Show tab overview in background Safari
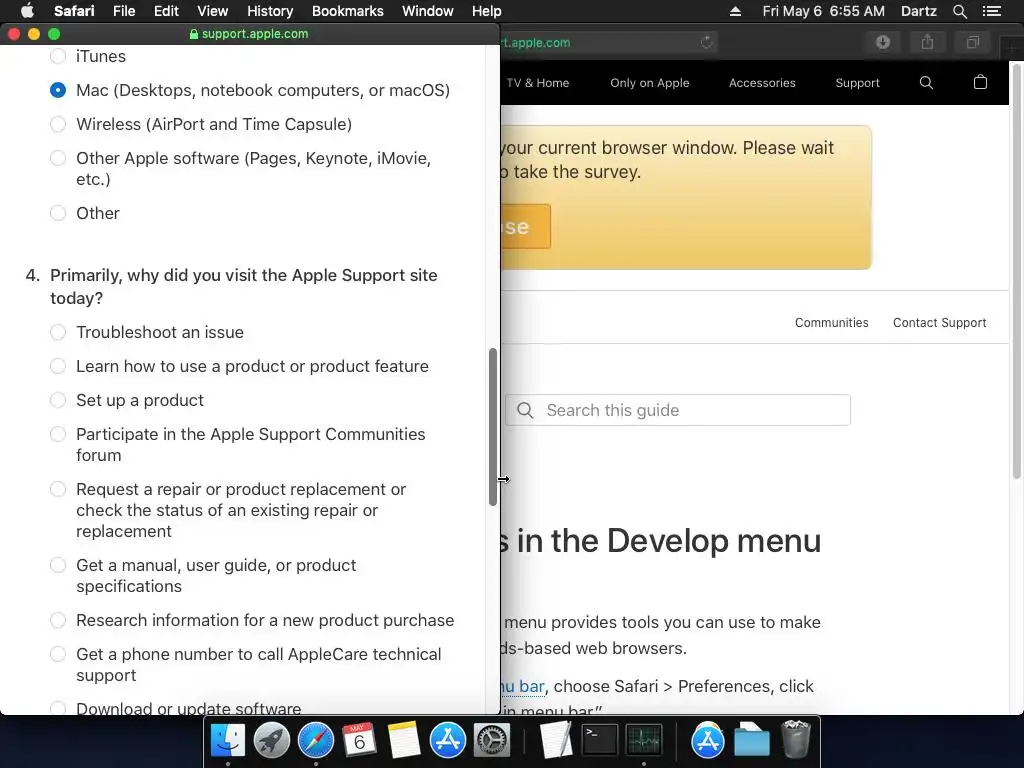This screenshot has width=1024, height=768. pyautogui.click(x=972, y=42)
